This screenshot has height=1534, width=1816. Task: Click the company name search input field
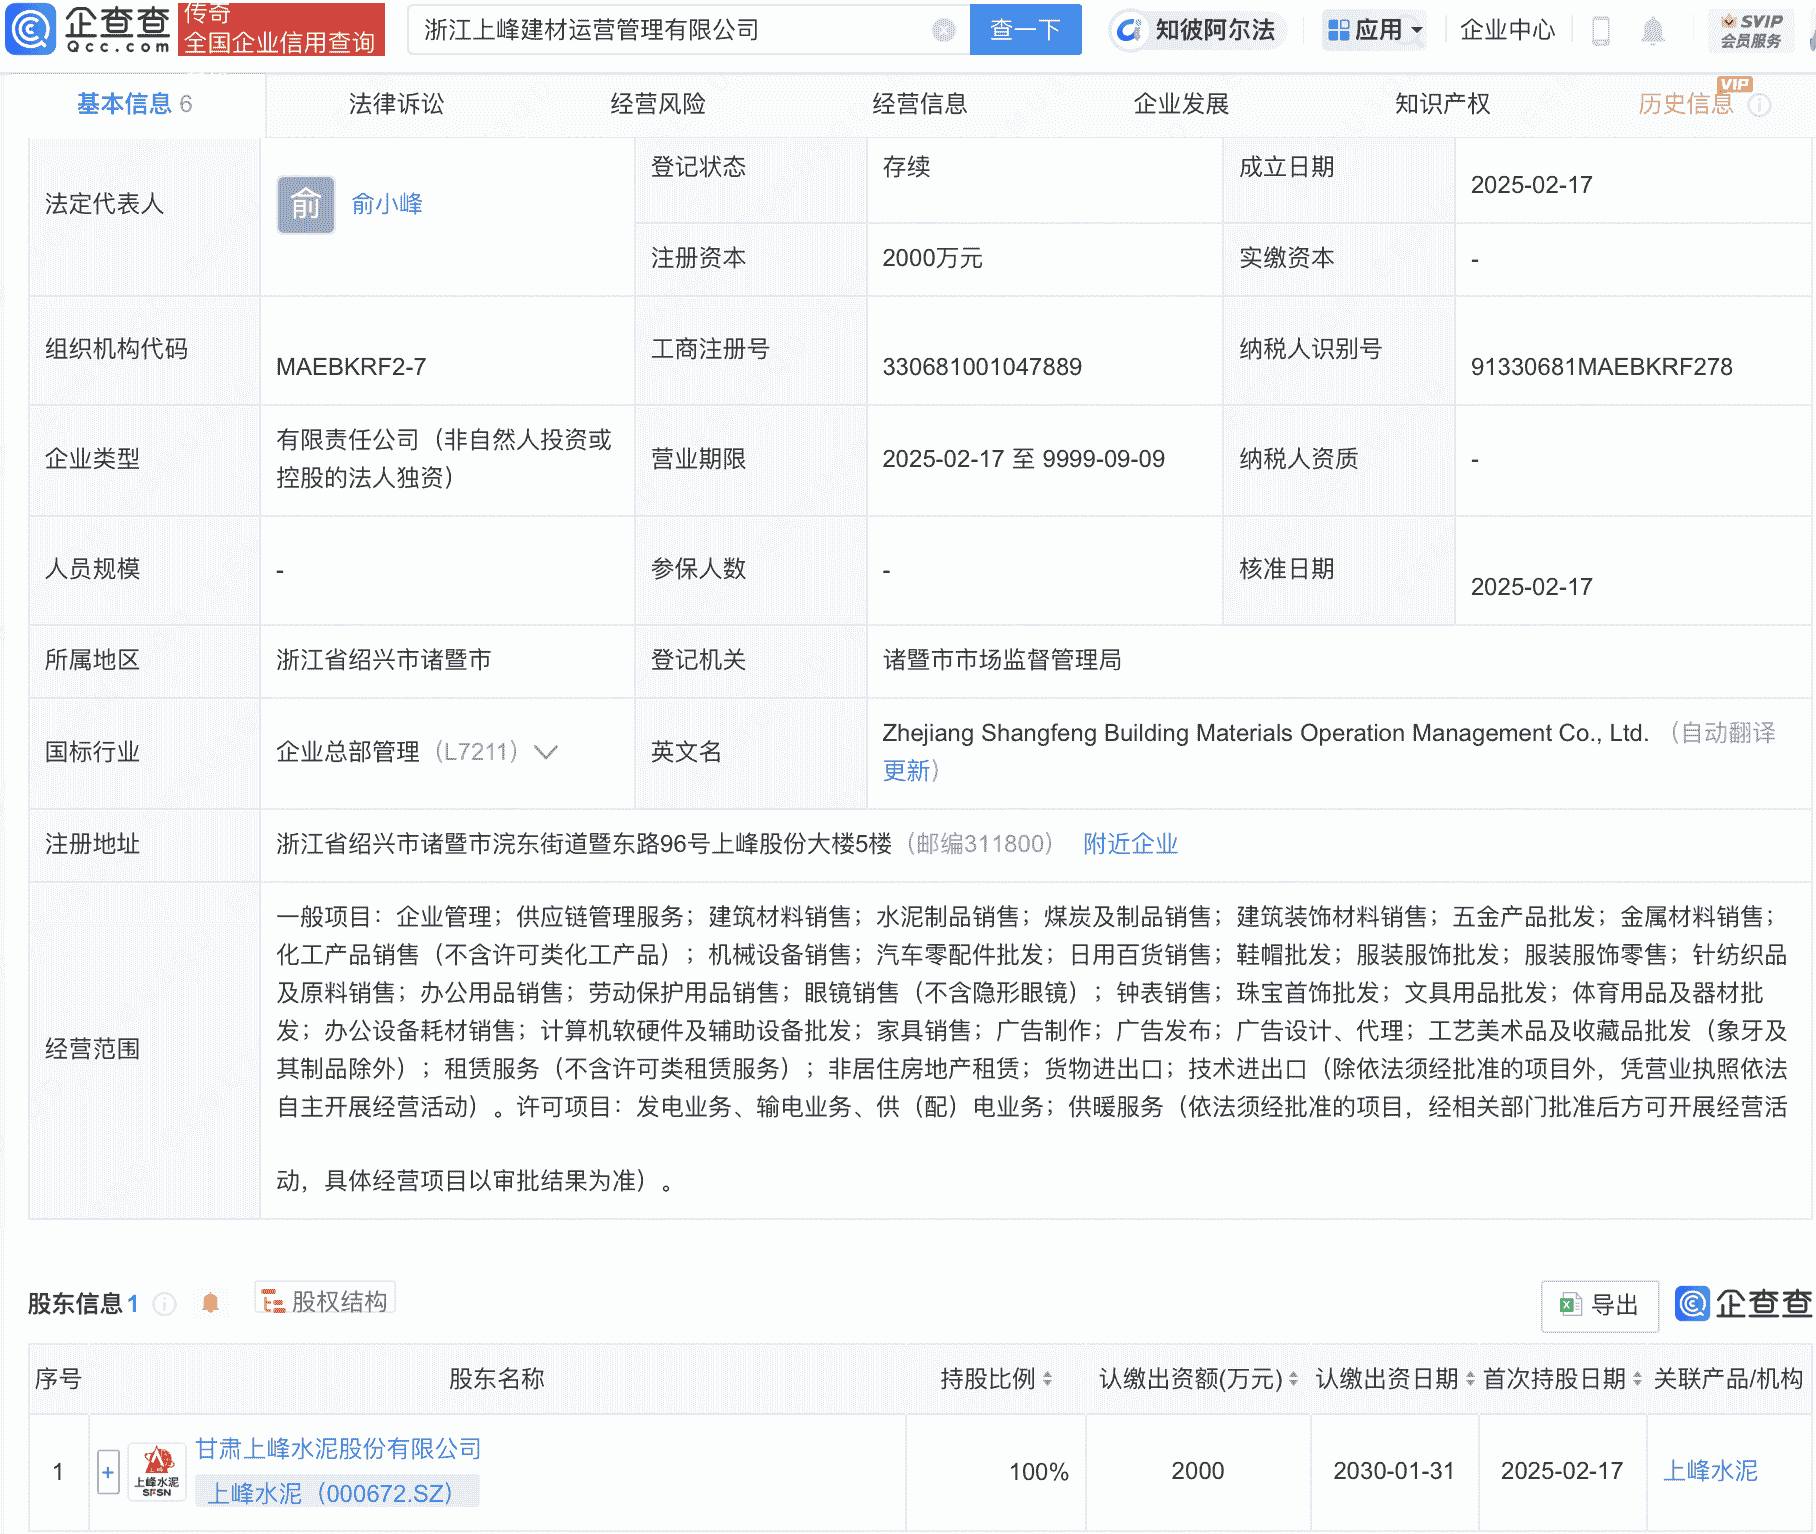680,30
